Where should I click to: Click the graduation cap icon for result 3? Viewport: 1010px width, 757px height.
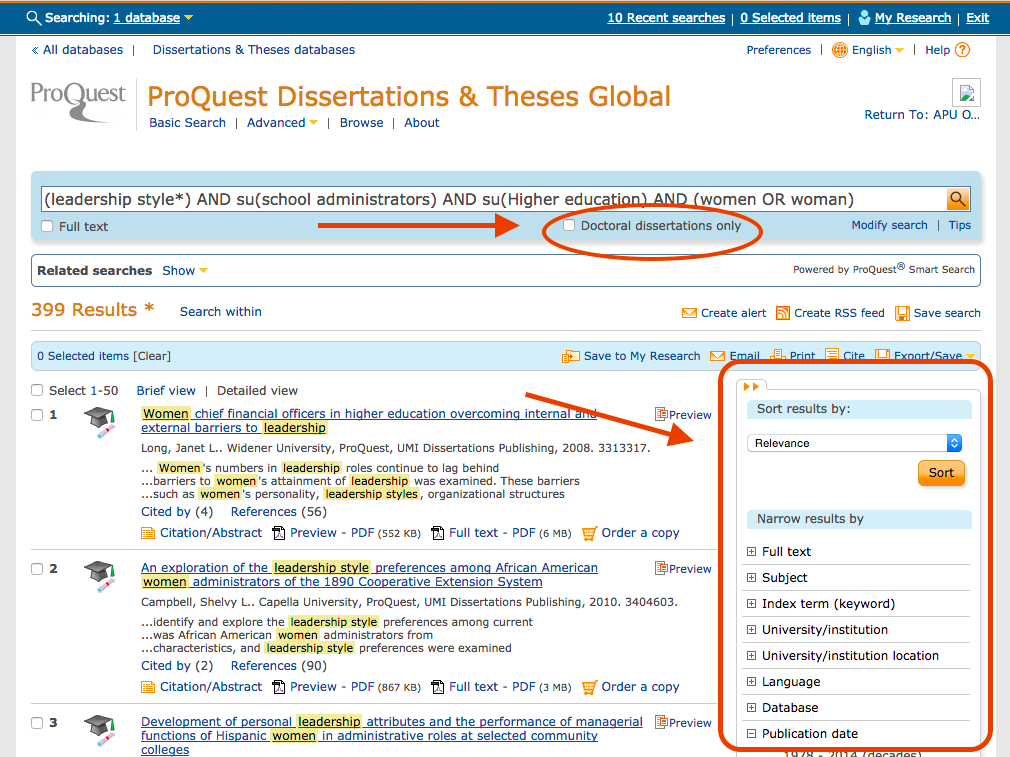100,730
